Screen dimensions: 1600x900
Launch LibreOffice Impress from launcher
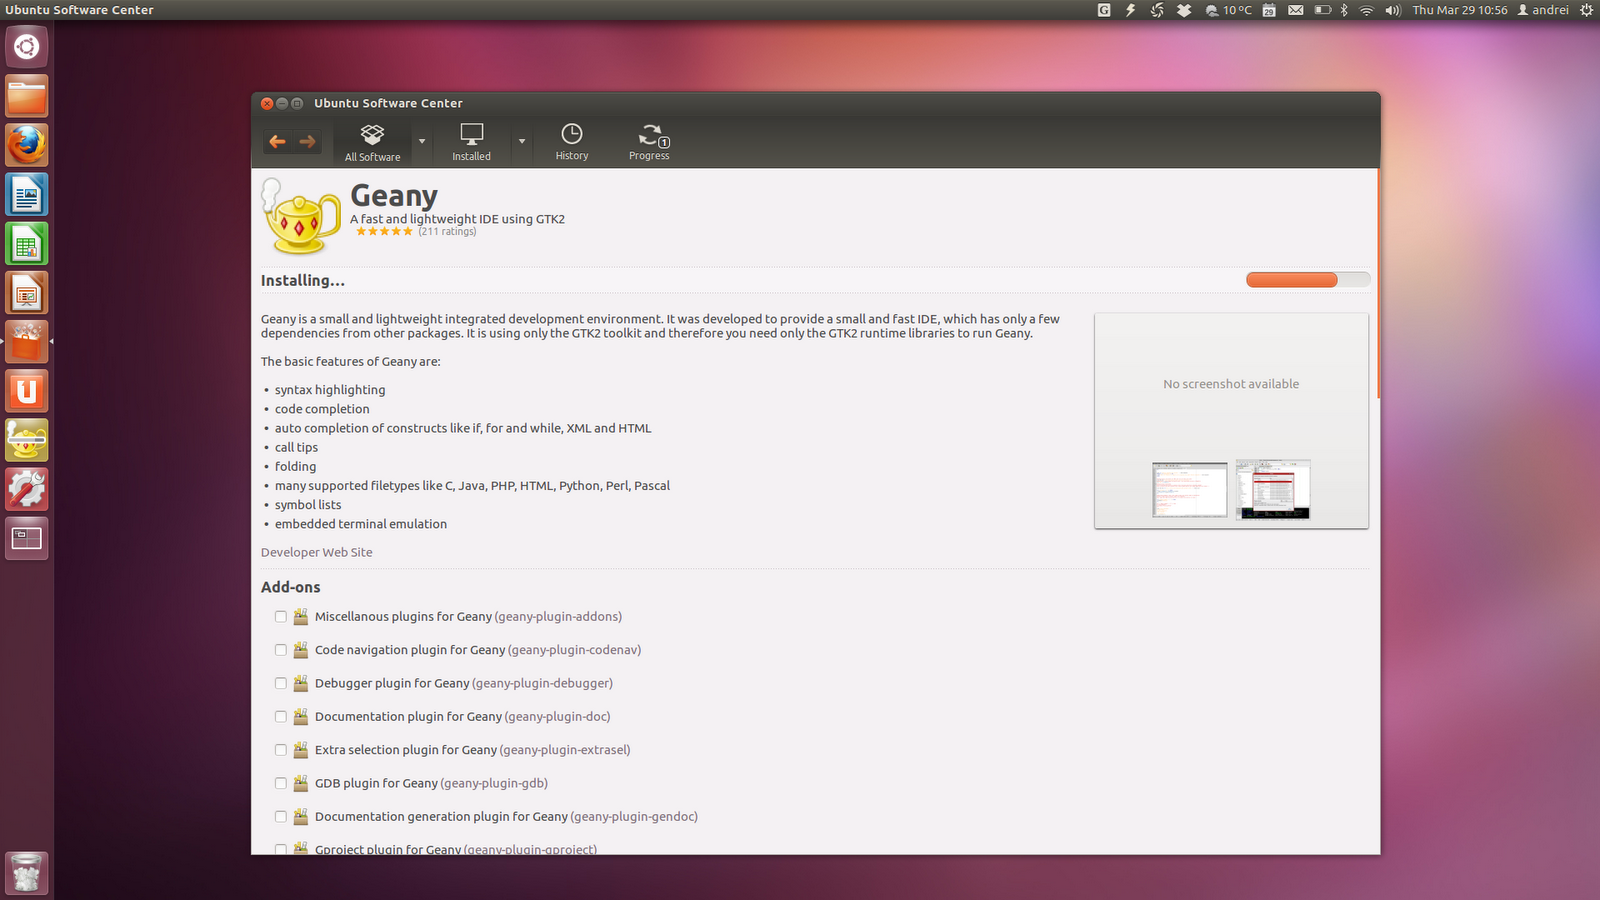click(27, 292)
